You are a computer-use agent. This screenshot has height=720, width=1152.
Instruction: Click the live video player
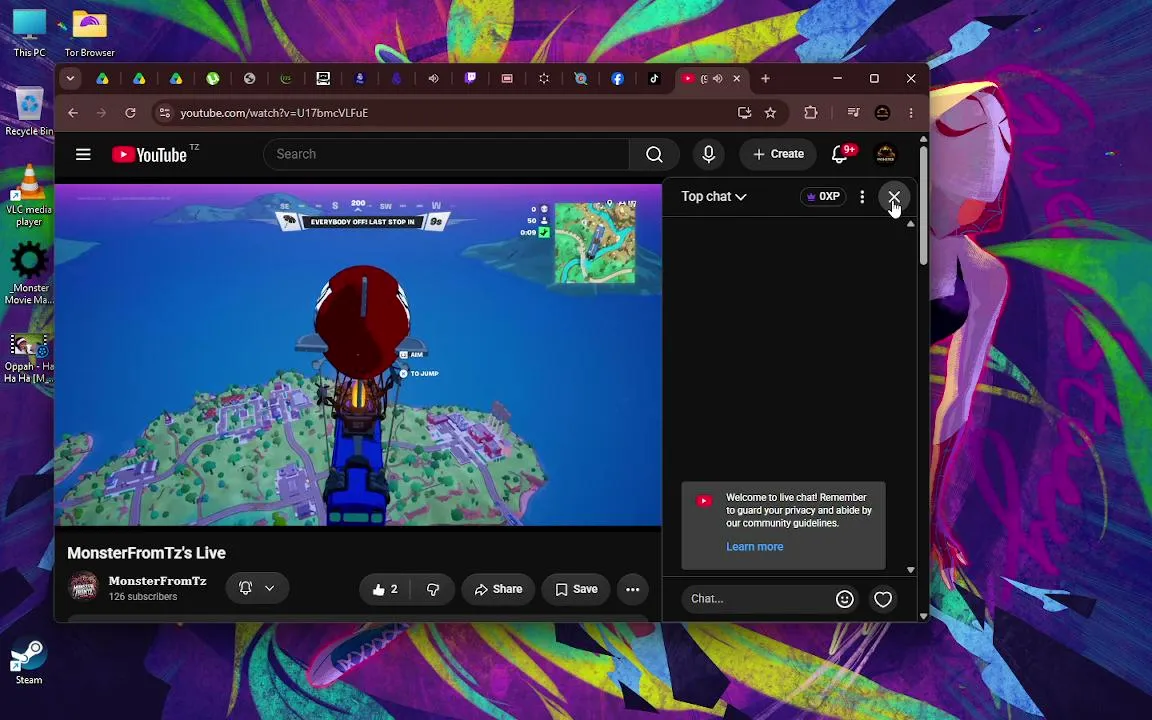click(x=359, y=355)
